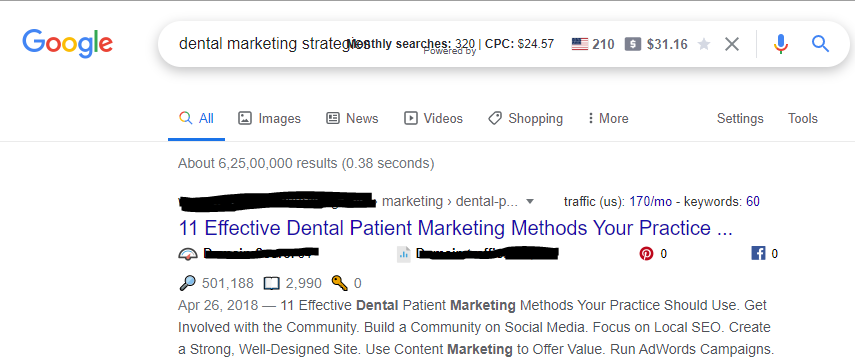Clear the search box with X
The width and height of the screenshot is (855, 361).
pos(732,44)
